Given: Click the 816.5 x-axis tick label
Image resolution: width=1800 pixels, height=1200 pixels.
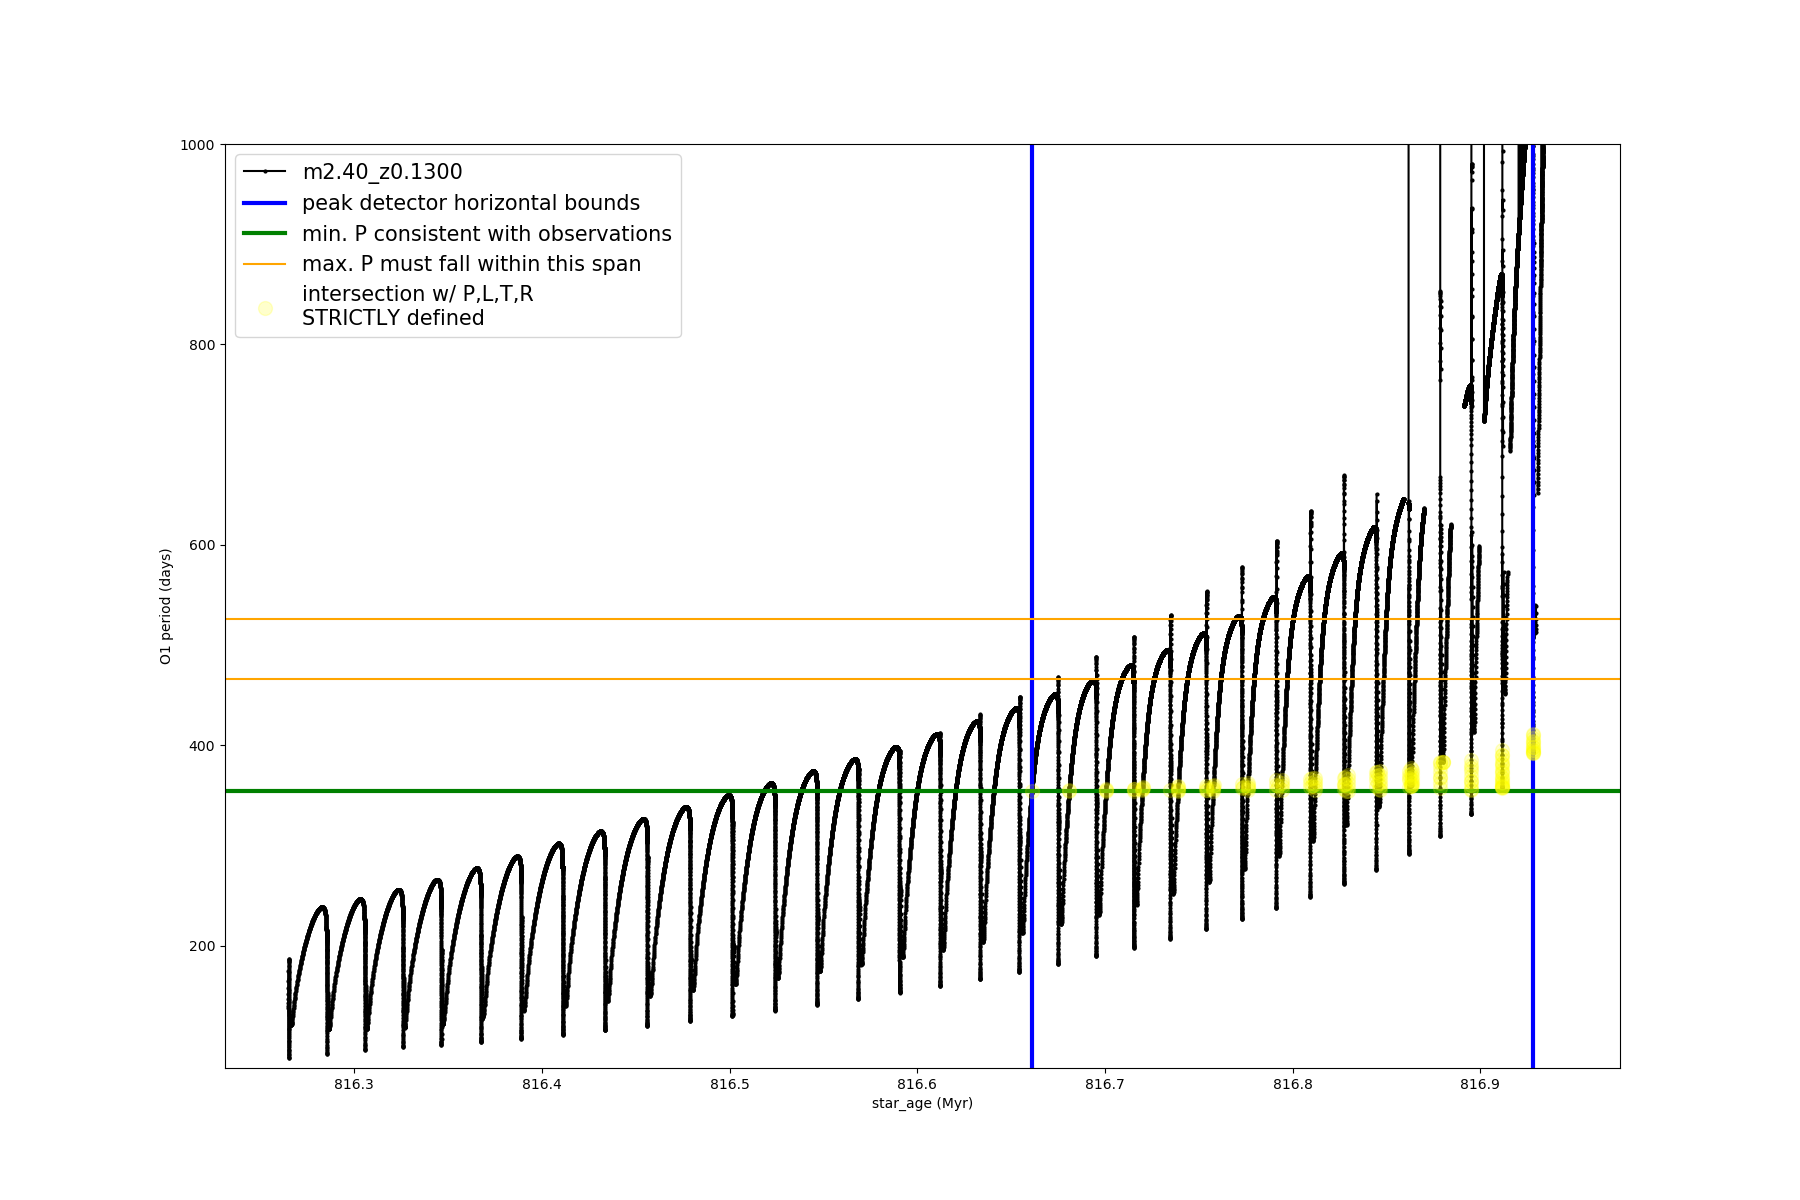Looking at the screenshot, I should point(730,1084).
